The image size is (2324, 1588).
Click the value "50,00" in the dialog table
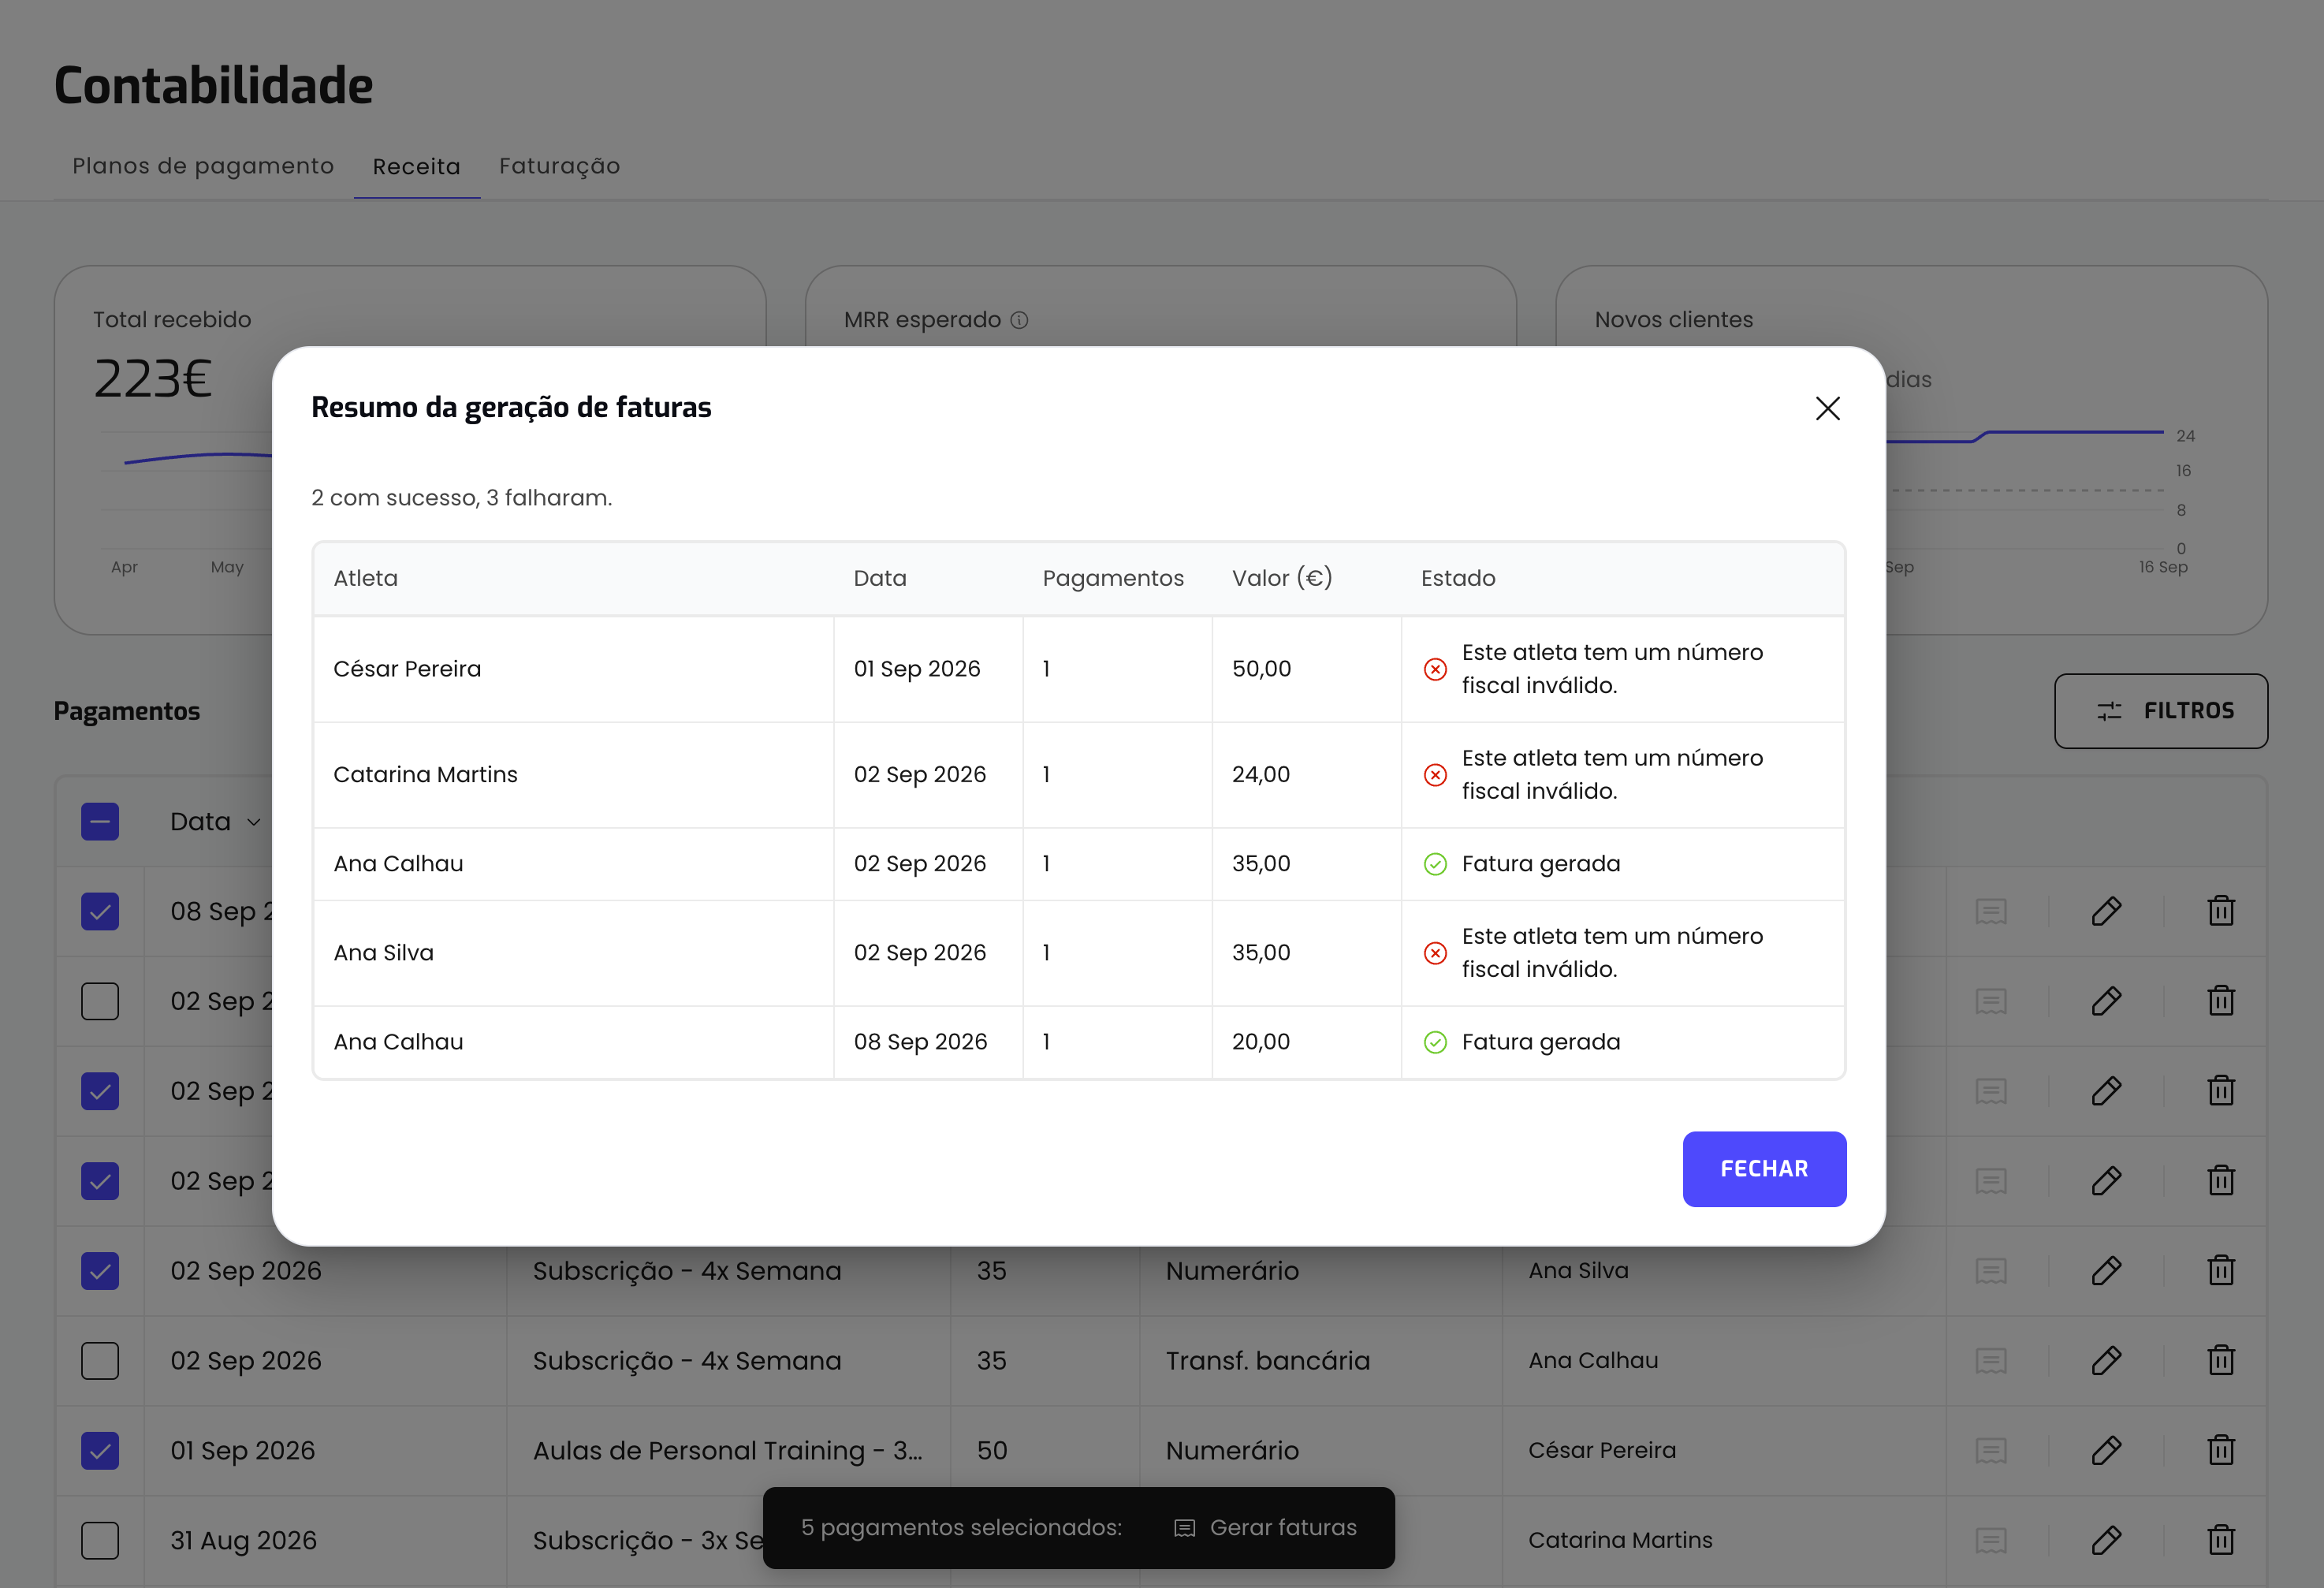click(1261, 669)
